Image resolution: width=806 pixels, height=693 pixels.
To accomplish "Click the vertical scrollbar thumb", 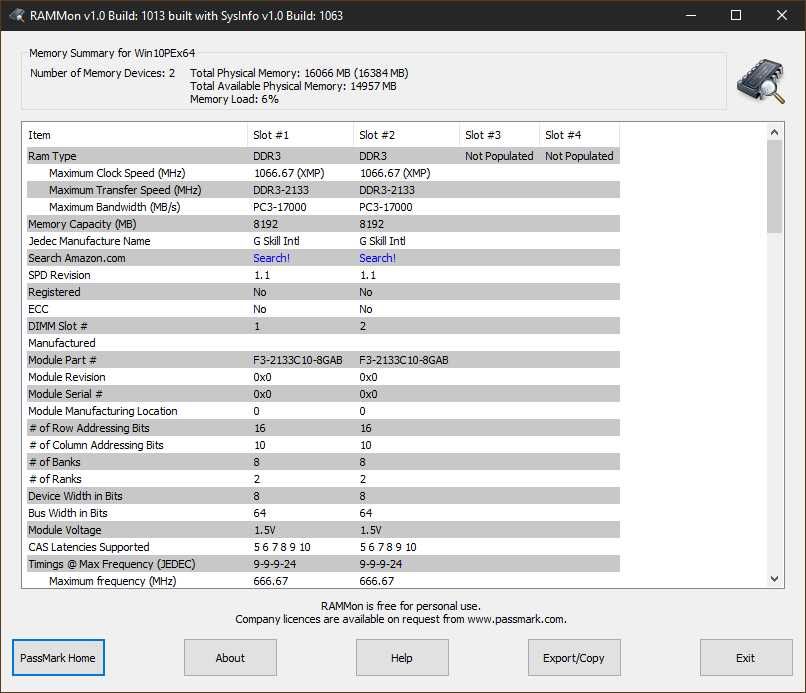I will (x=775, y=186).
